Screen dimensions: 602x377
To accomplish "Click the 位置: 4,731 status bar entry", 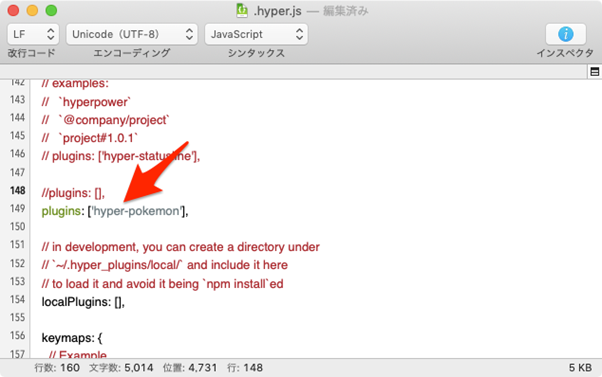I will (190, 368).
